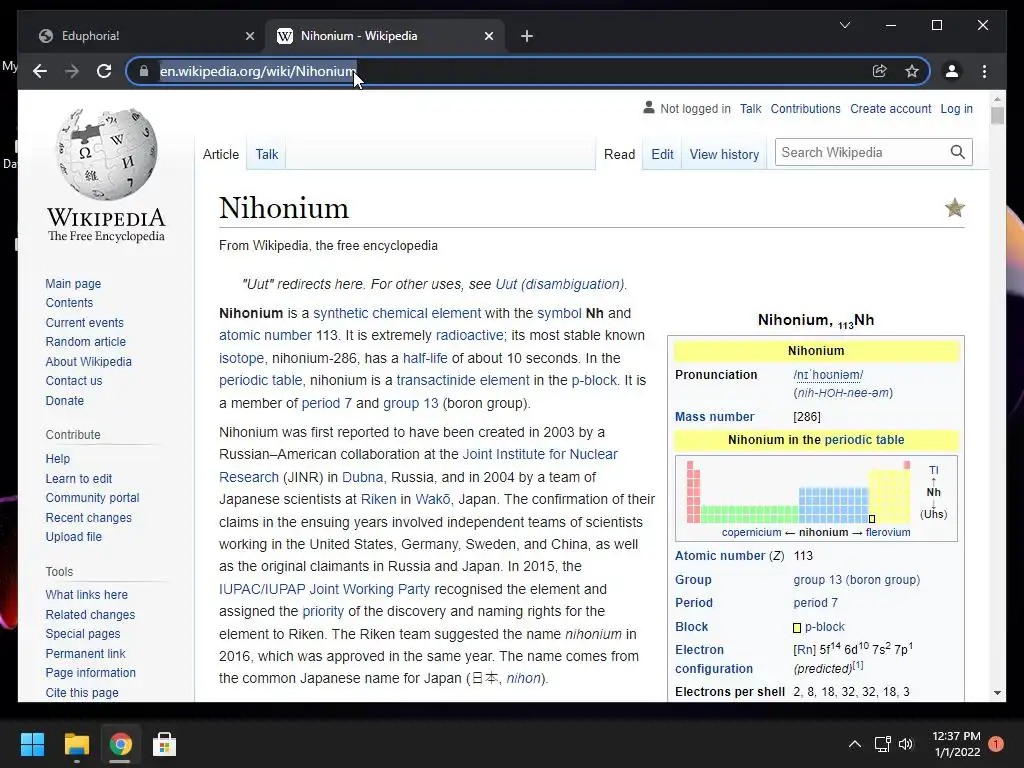The height and width of the screenshot is (768, 1024).
Task: Click the Tl element link above Nh
Action: click(x=934, y=470)
